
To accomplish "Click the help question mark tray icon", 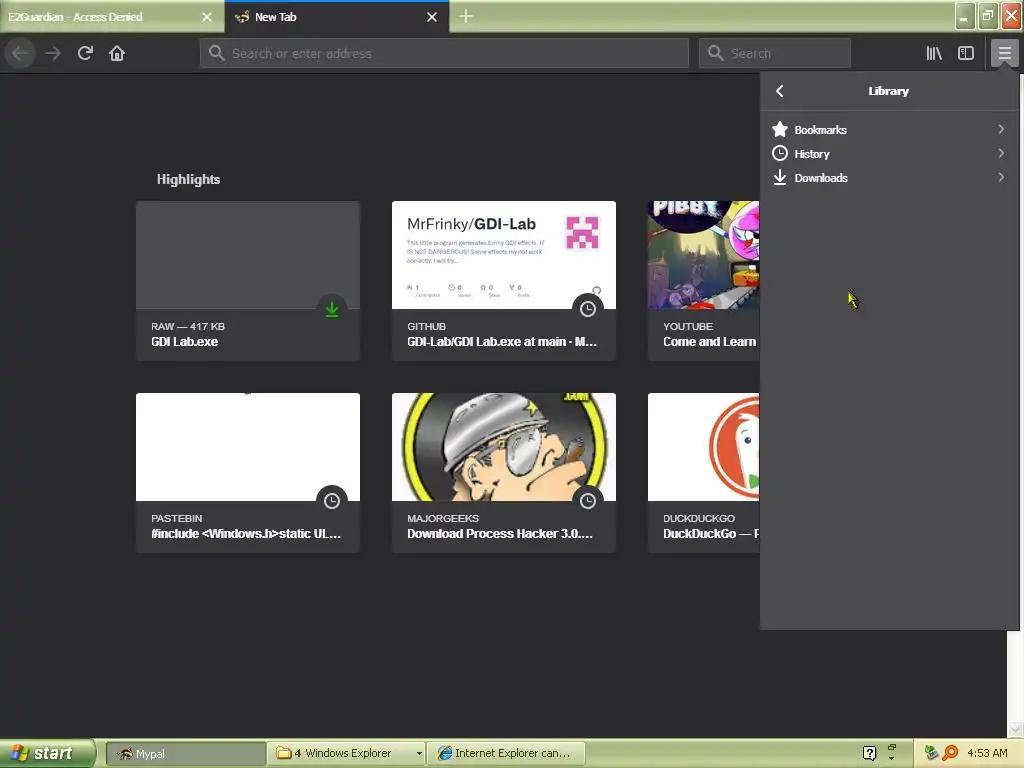I will [869, 753].
